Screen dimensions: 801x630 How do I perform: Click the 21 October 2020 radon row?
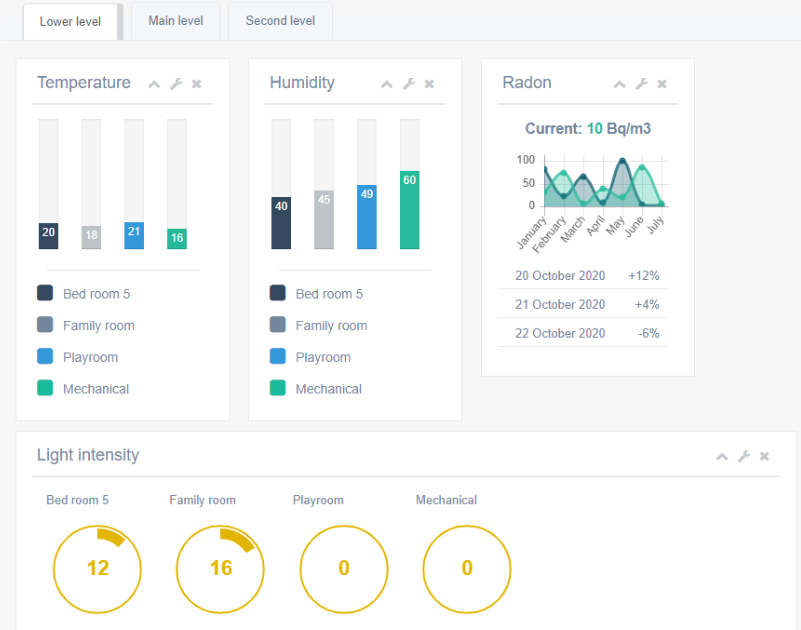[x=583, y=305]
